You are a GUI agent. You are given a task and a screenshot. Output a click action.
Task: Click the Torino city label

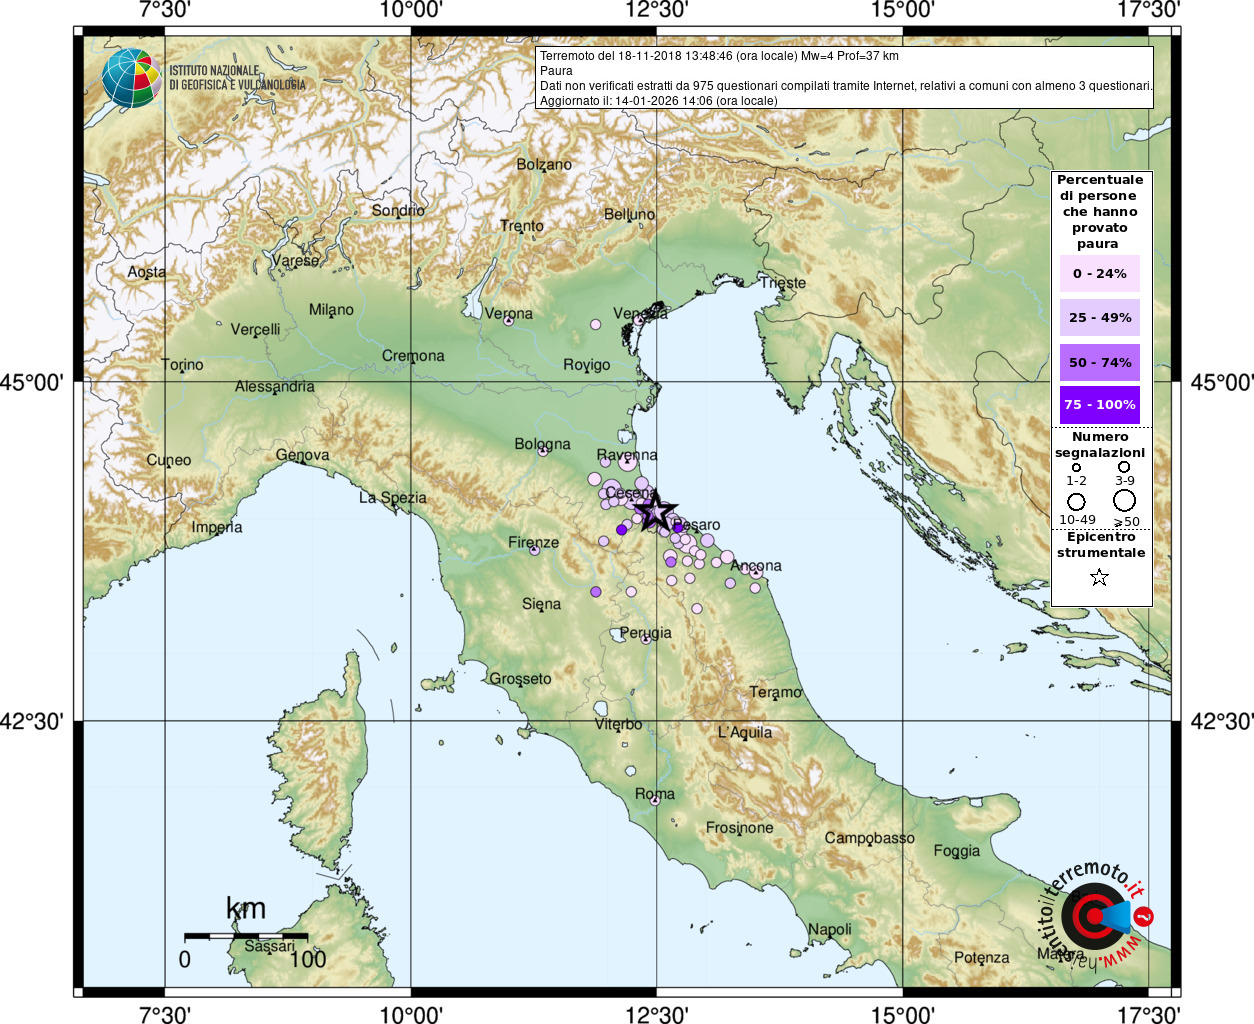[183, 365]
